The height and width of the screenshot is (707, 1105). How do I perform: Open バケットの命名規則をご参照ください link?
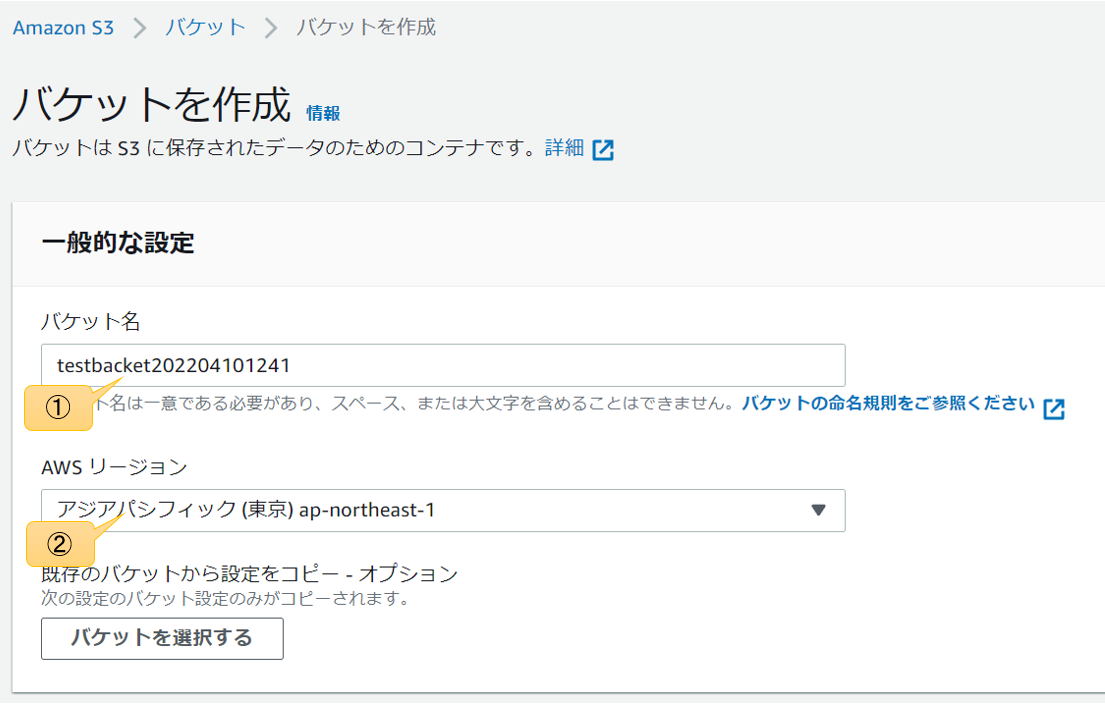coord(885,405)
